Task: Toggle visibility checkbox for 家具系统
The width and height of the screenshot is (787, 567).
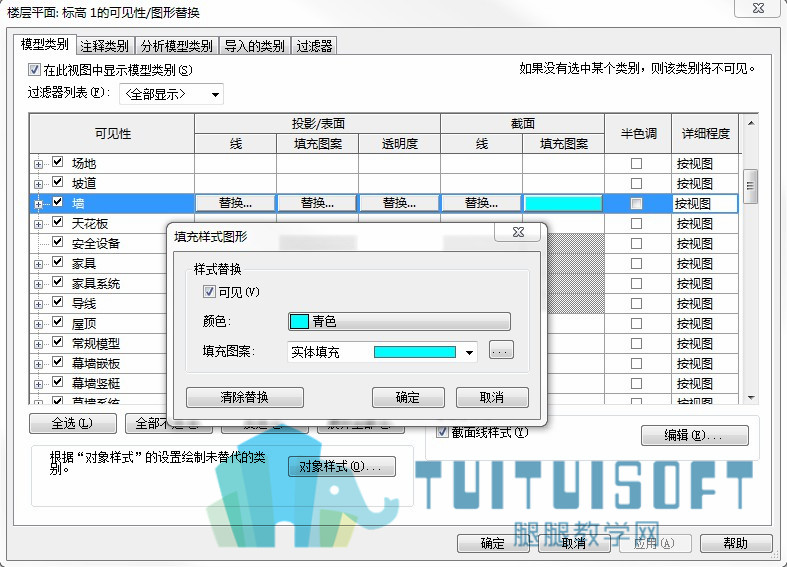Action: [58, 281]
